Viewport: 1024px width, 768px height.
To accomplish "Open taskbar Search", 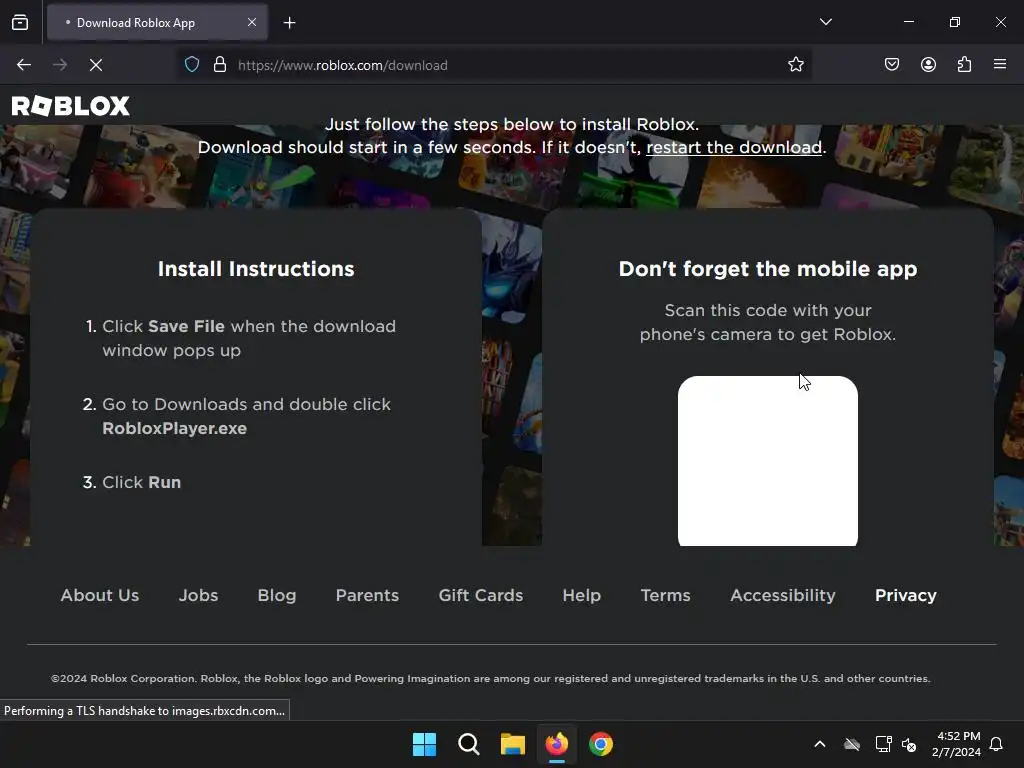I will tap(469, 744).
